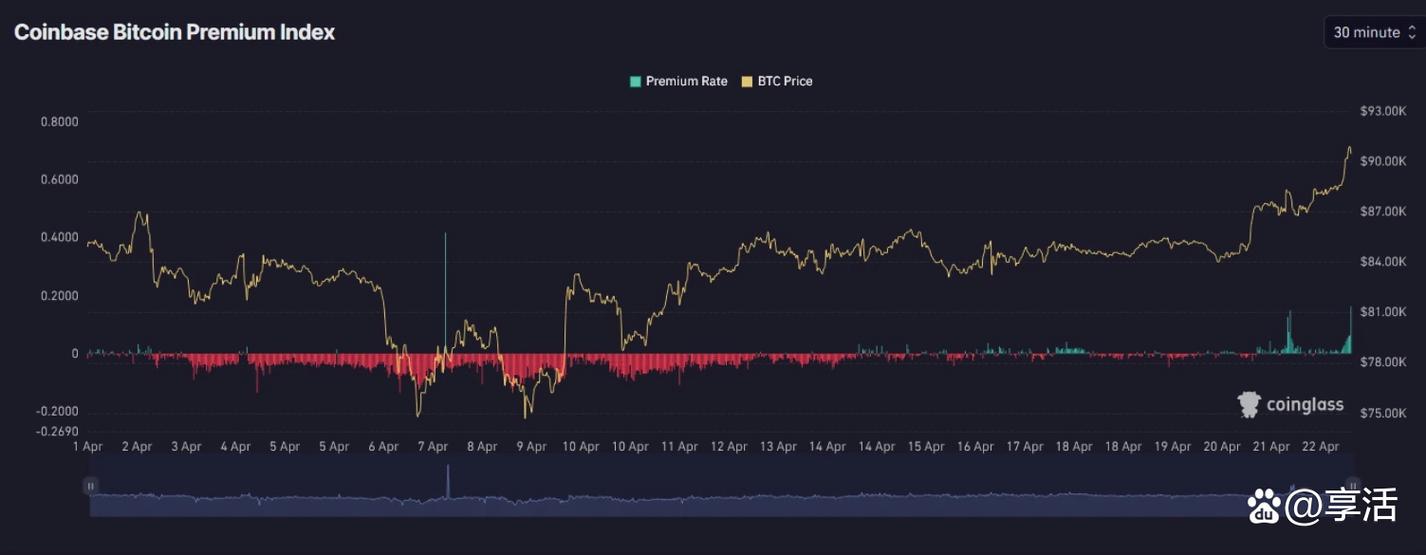Viewport: 1426px width, 555px height.
Task: Click the 12 Apr date label
Action: [x=729, y=447]
